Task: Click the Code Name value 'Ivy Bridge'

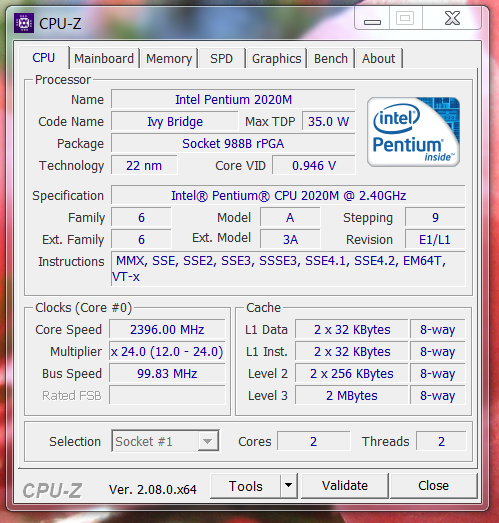Action: 175,121
